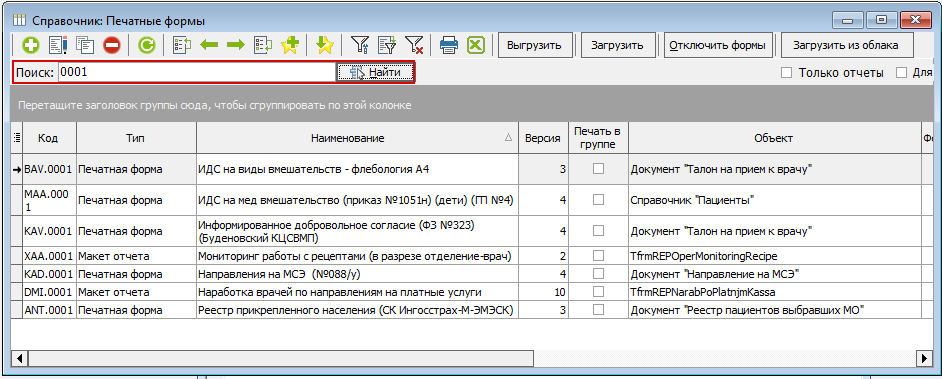Image resolution: width=942 pixels, height=379 pixels.
Task: Toggle Печать в группе for MAA.0001 row
Action: (598, 200)
